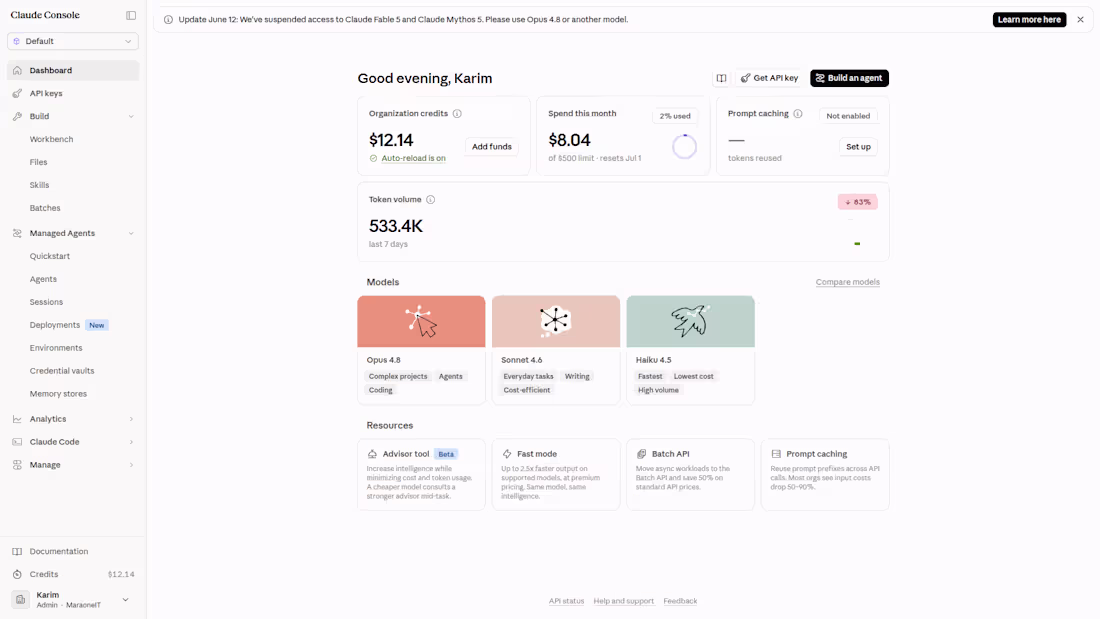Open Files under Build
The height and width of the screenshot is (619, 1100).
[x=39, y=162]
